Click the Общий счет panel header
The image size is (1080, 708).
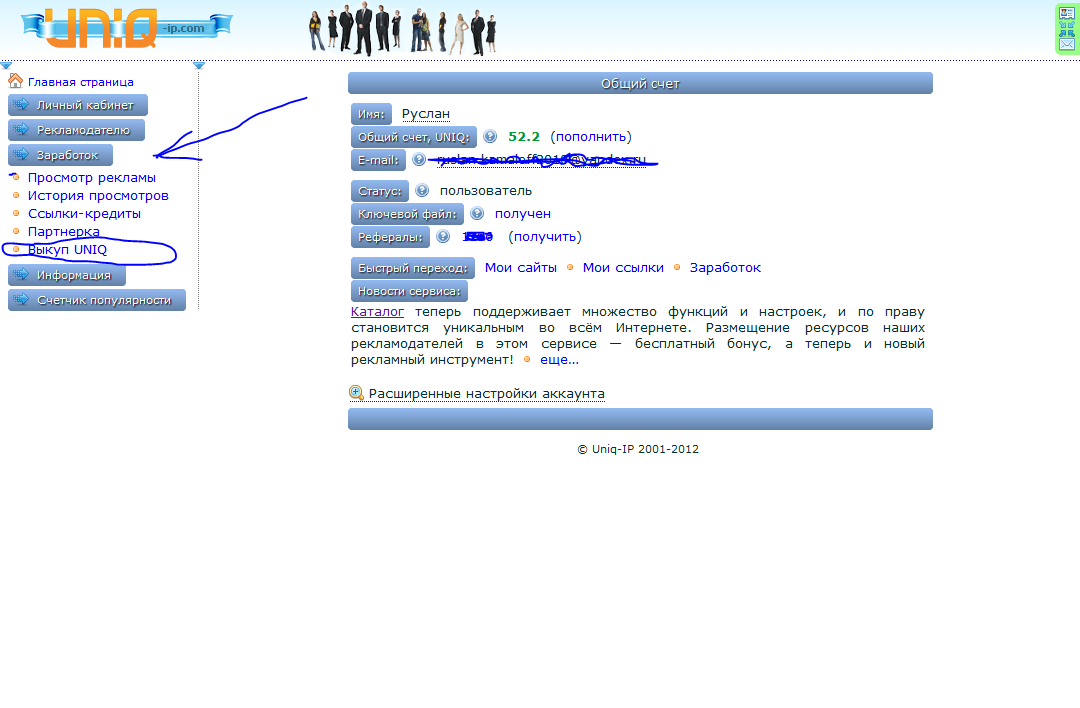[x=640, y=83]
